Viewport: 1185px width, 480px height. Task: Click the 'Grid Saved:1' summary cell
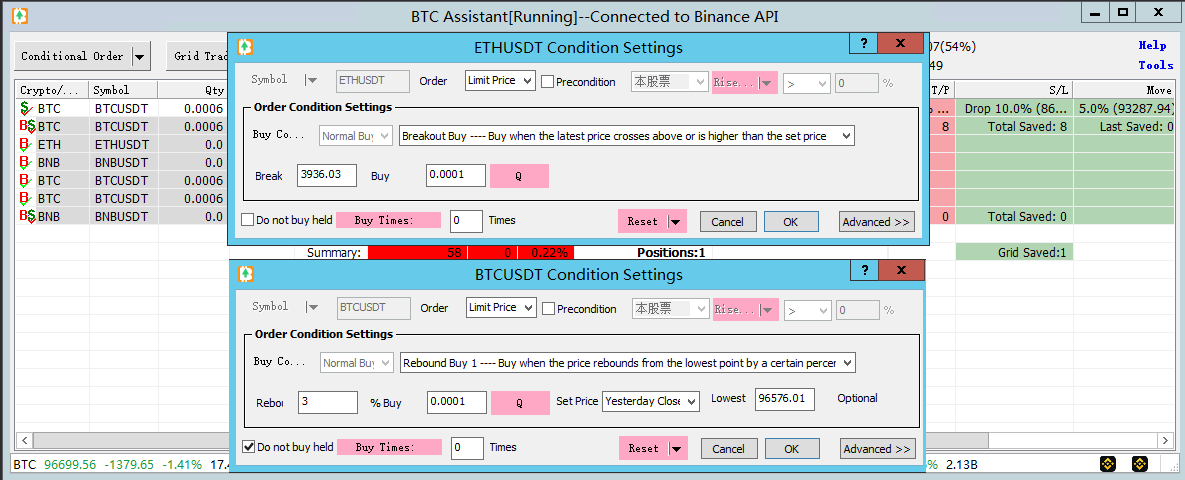pyautogui.click(x=1014, y=252)
